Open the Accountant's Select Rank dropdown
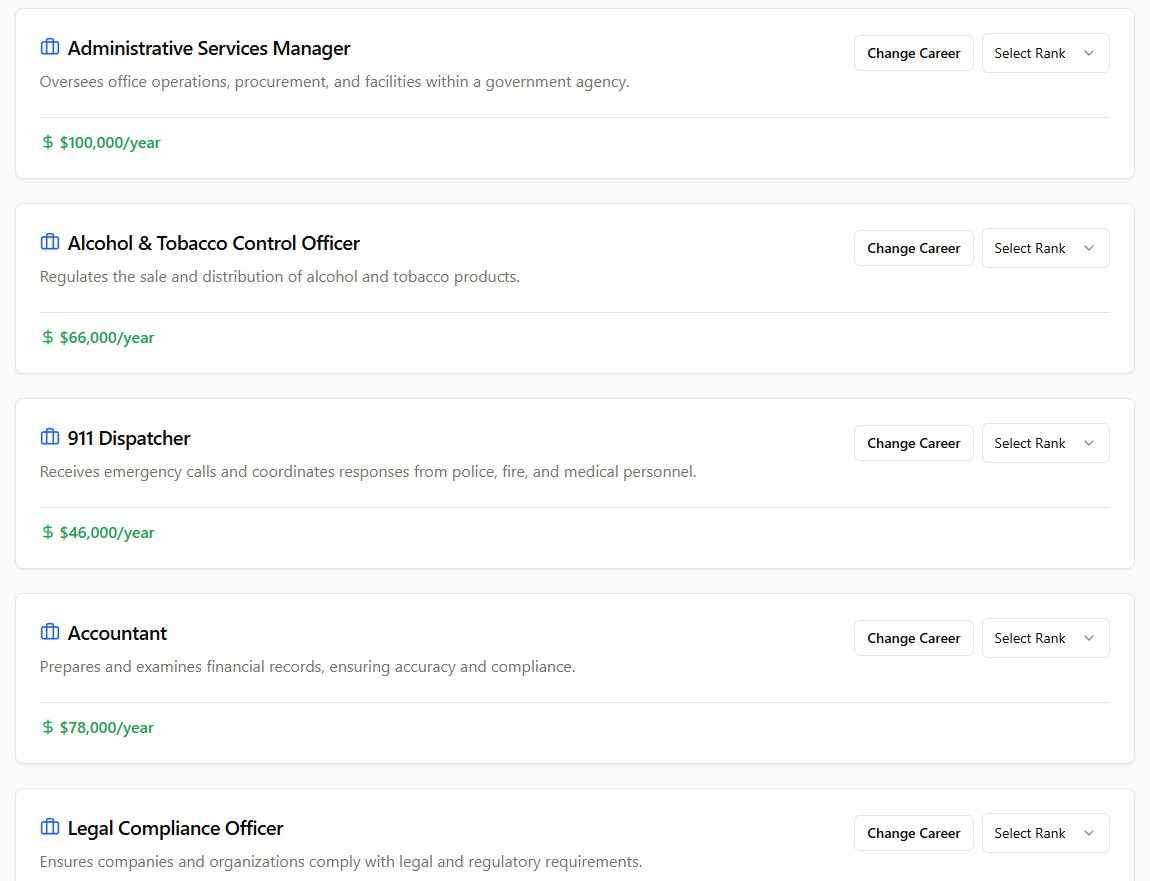This screenshot has height=881, width=1150. coord(1045,638)
